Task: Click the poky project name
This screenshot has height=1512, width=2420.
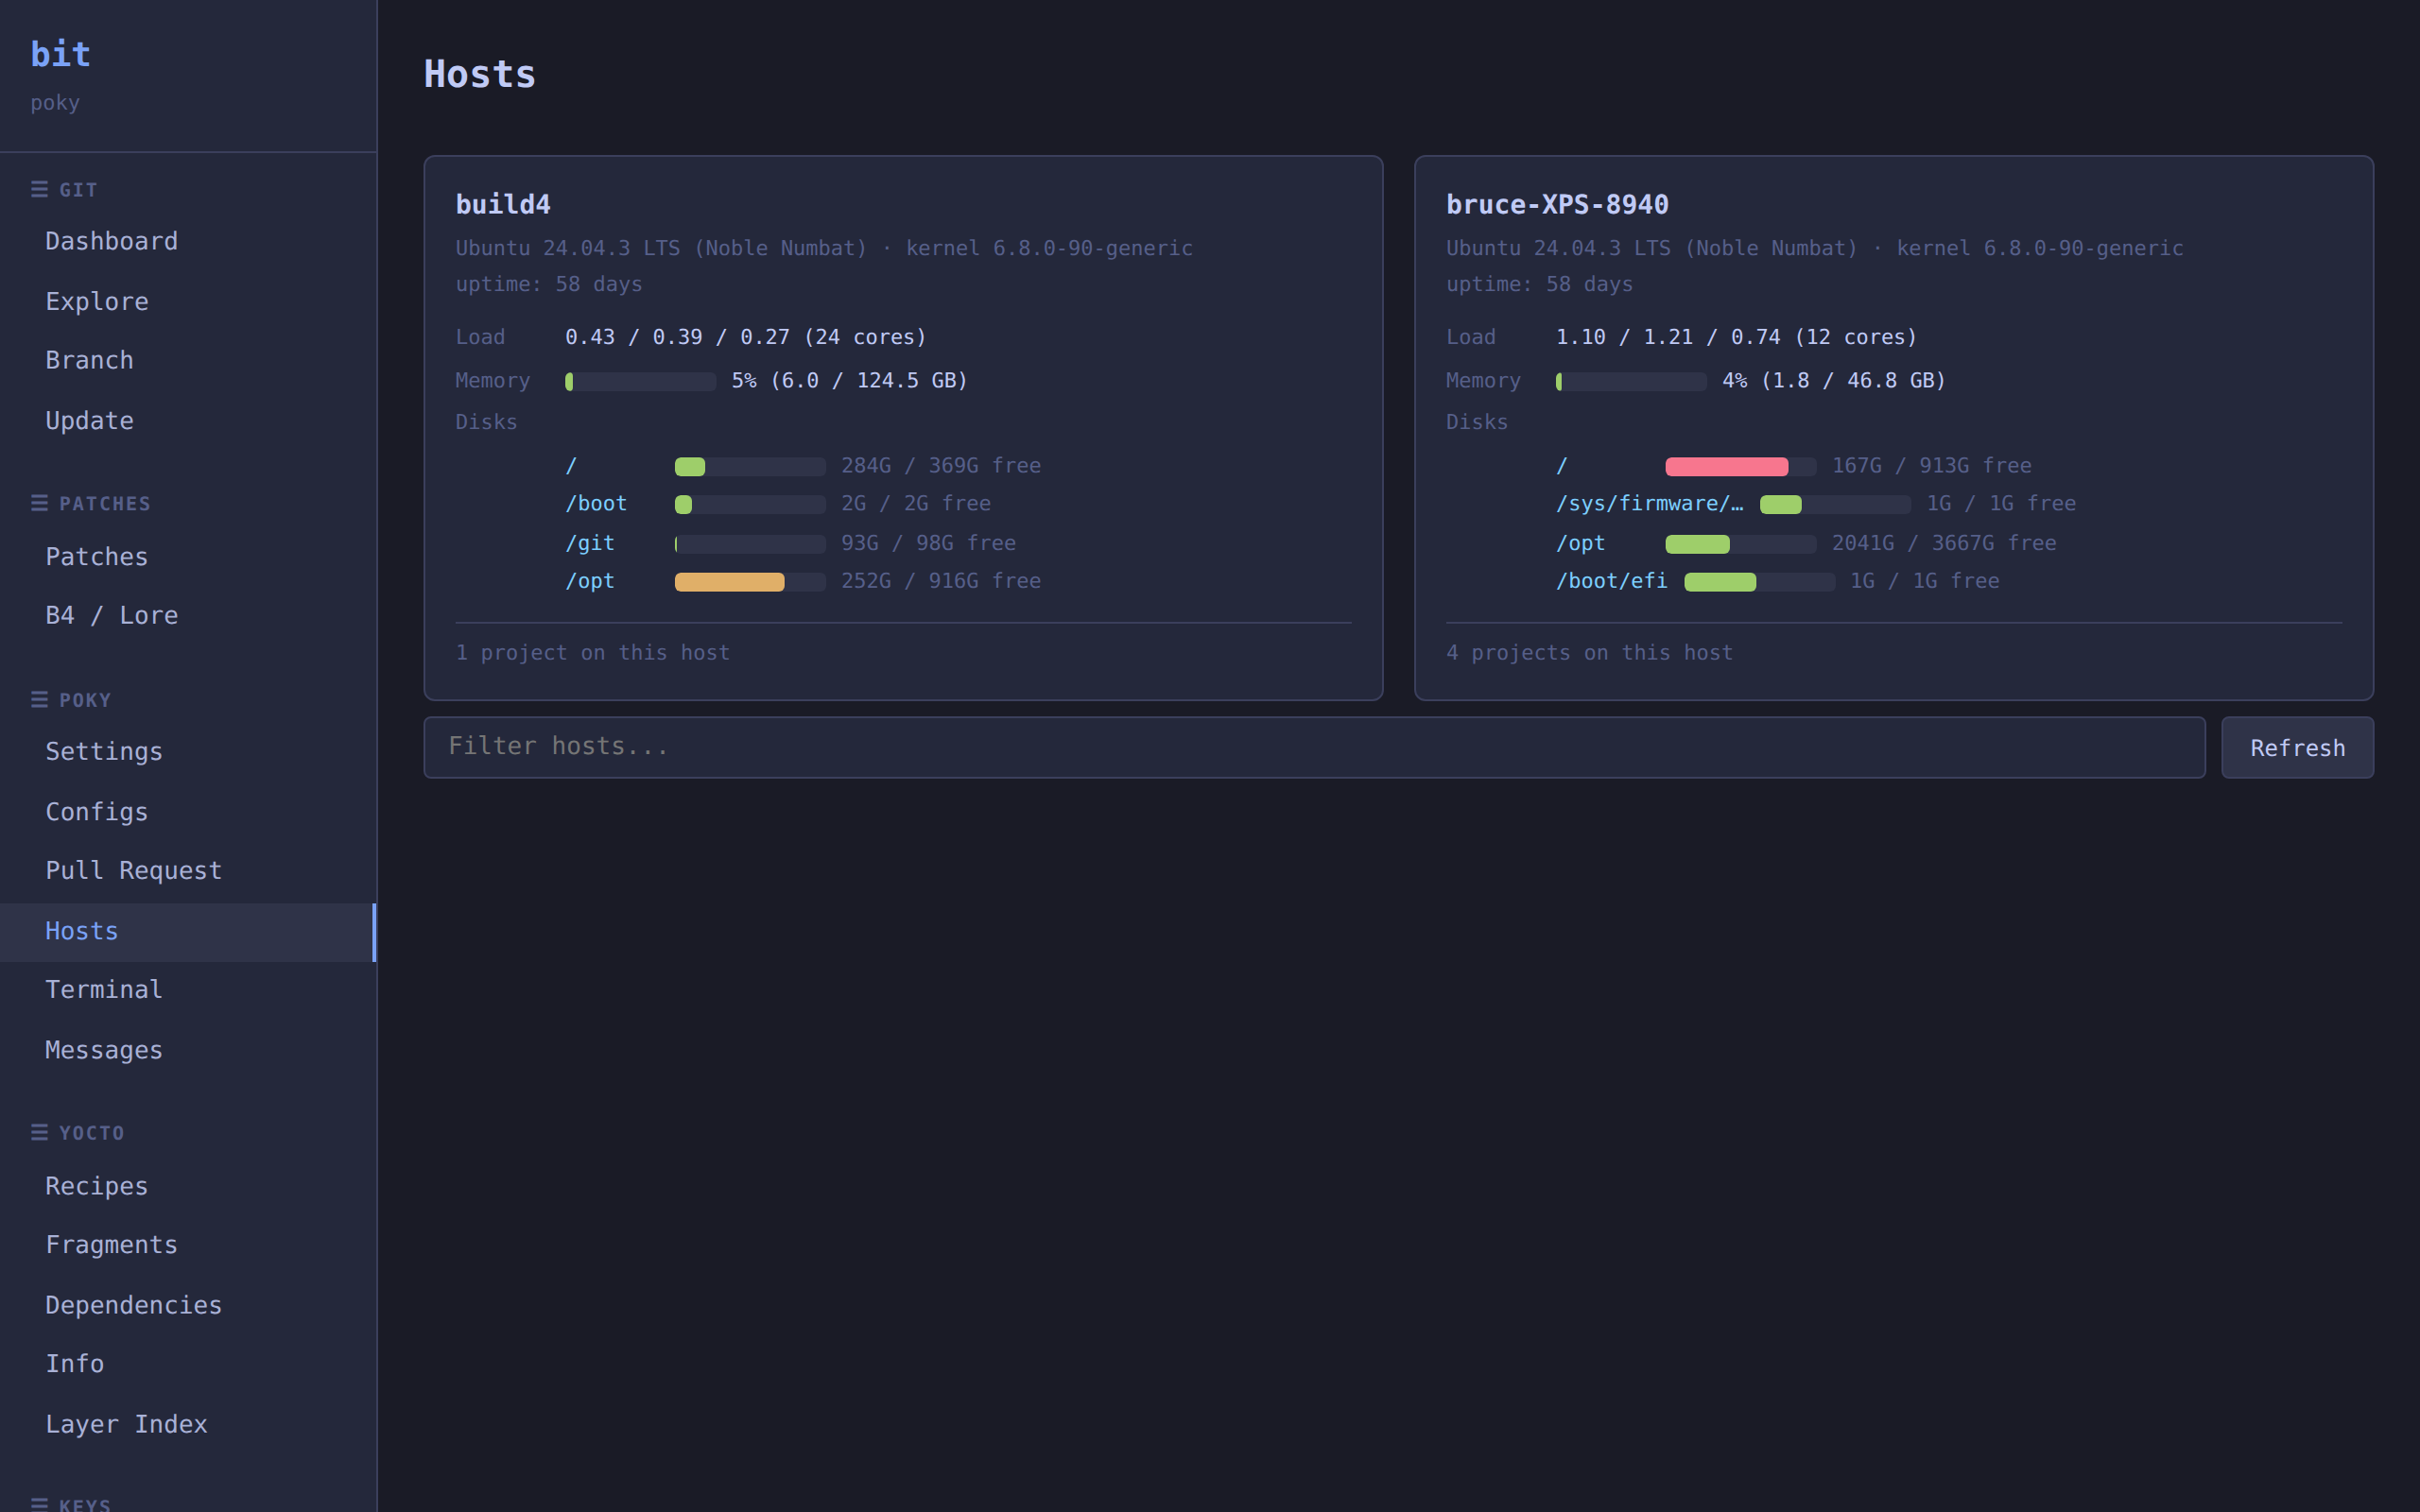Action: pos(55,103)
